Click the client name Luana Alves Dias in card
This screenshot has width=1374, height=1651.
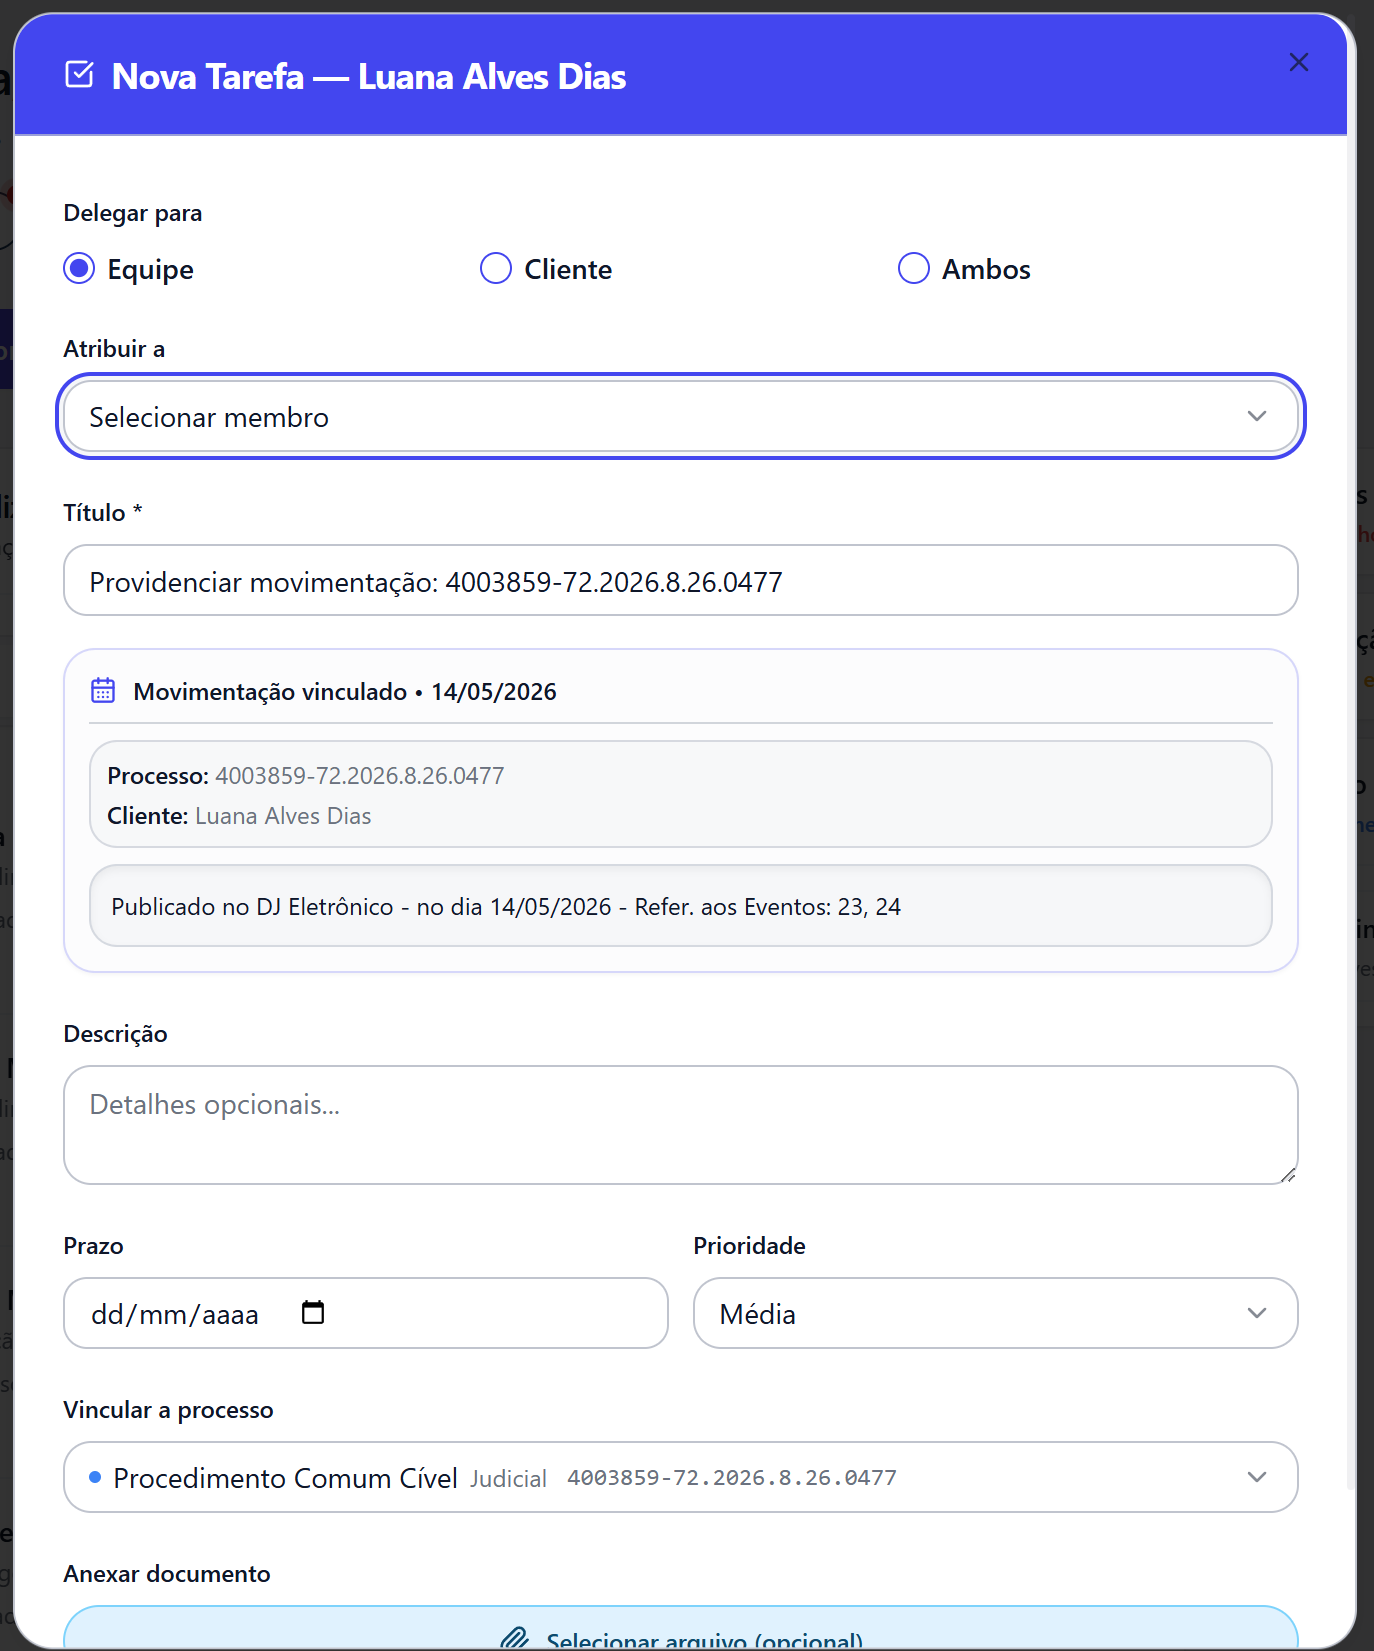283,816
